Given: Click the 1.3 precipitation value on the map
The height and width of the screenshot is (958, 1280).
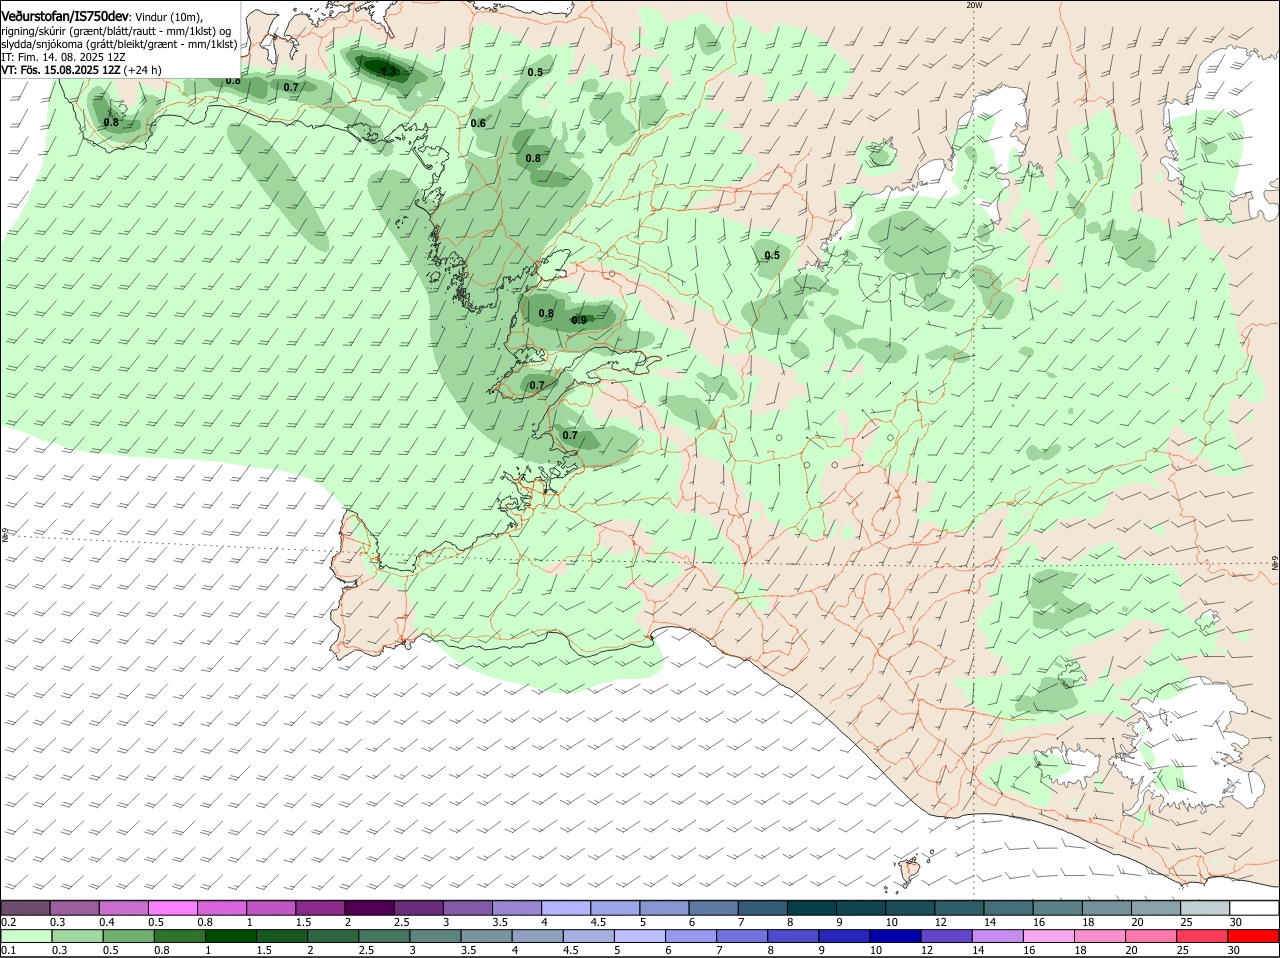Looking at the screenshot, I should point(389,71).
